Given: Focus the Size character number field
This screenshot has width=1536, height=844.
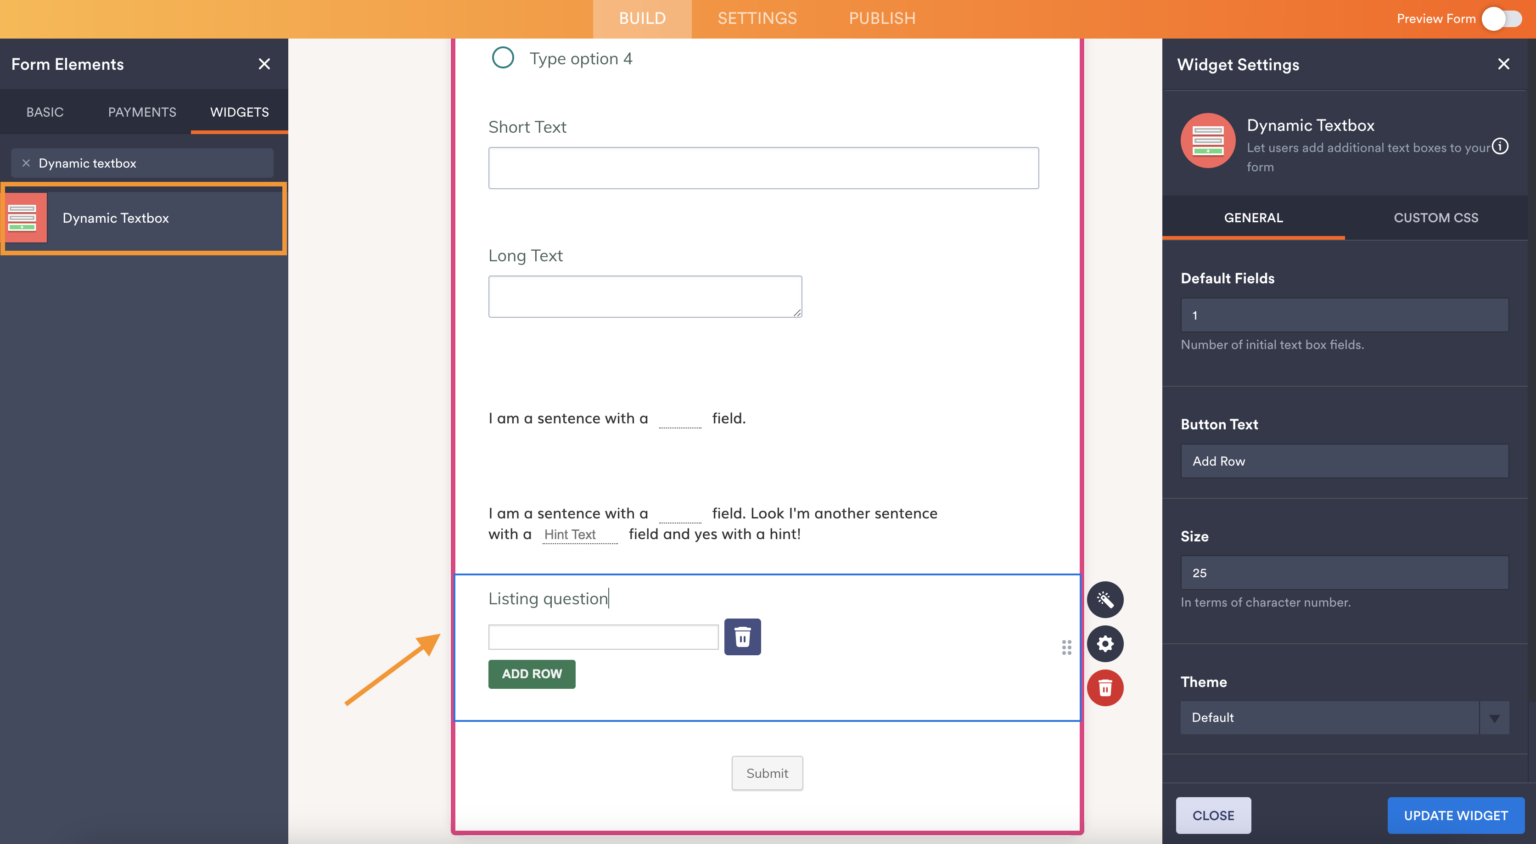Looking at the screenshot, I should (x=1344, y=572).
